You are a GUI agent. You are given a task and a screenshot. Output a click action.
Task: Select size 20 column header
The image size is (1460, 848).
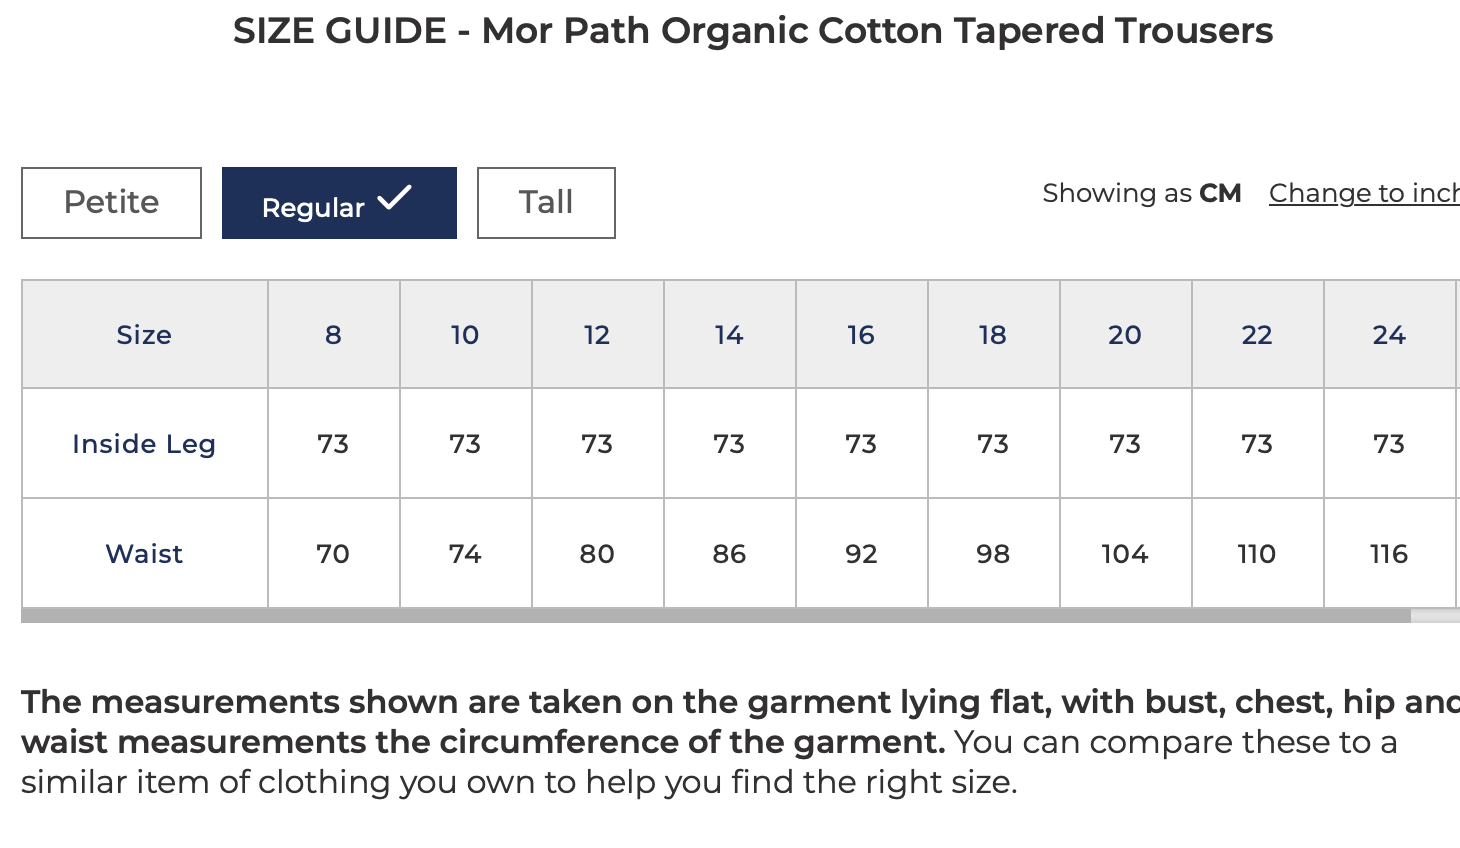(1125, 334)
